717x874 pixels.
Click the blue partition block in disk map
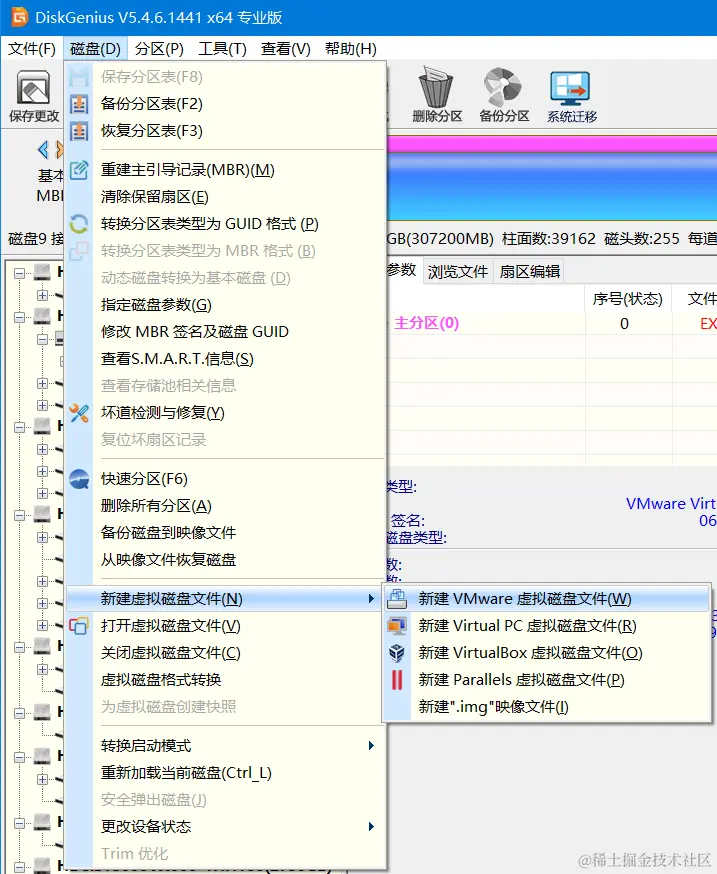click(x=552, y=187)
